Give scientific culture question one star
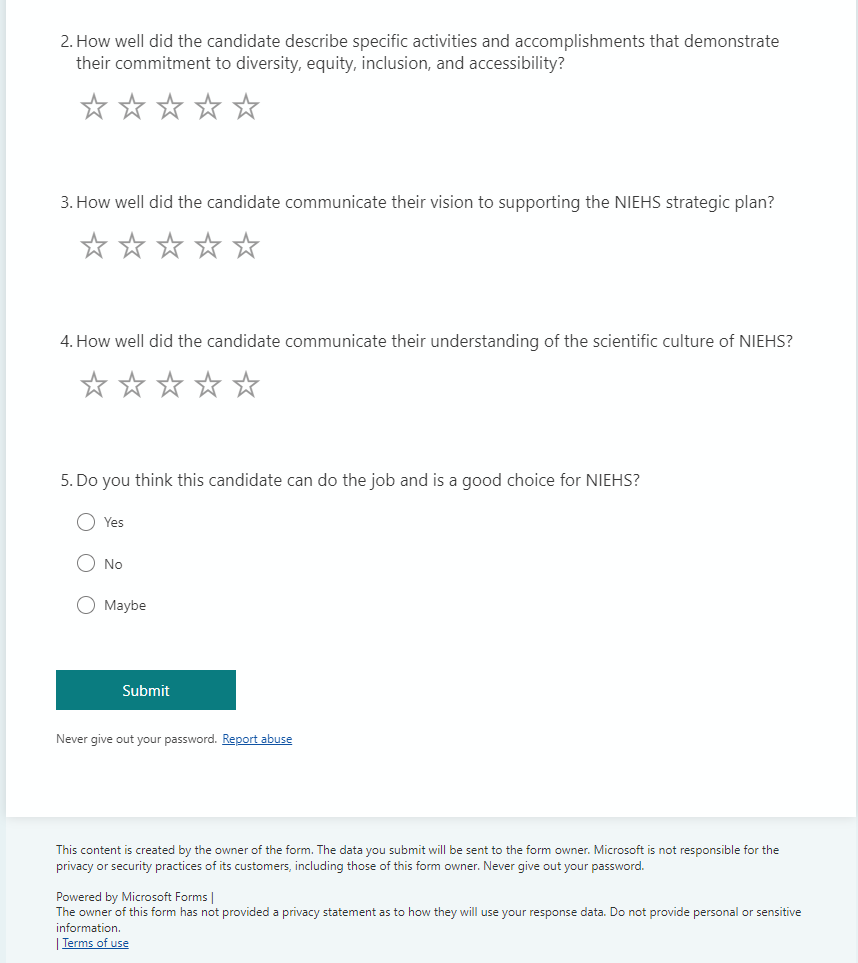The width and height of the screenshot is (858, 963). pos(94,385)
